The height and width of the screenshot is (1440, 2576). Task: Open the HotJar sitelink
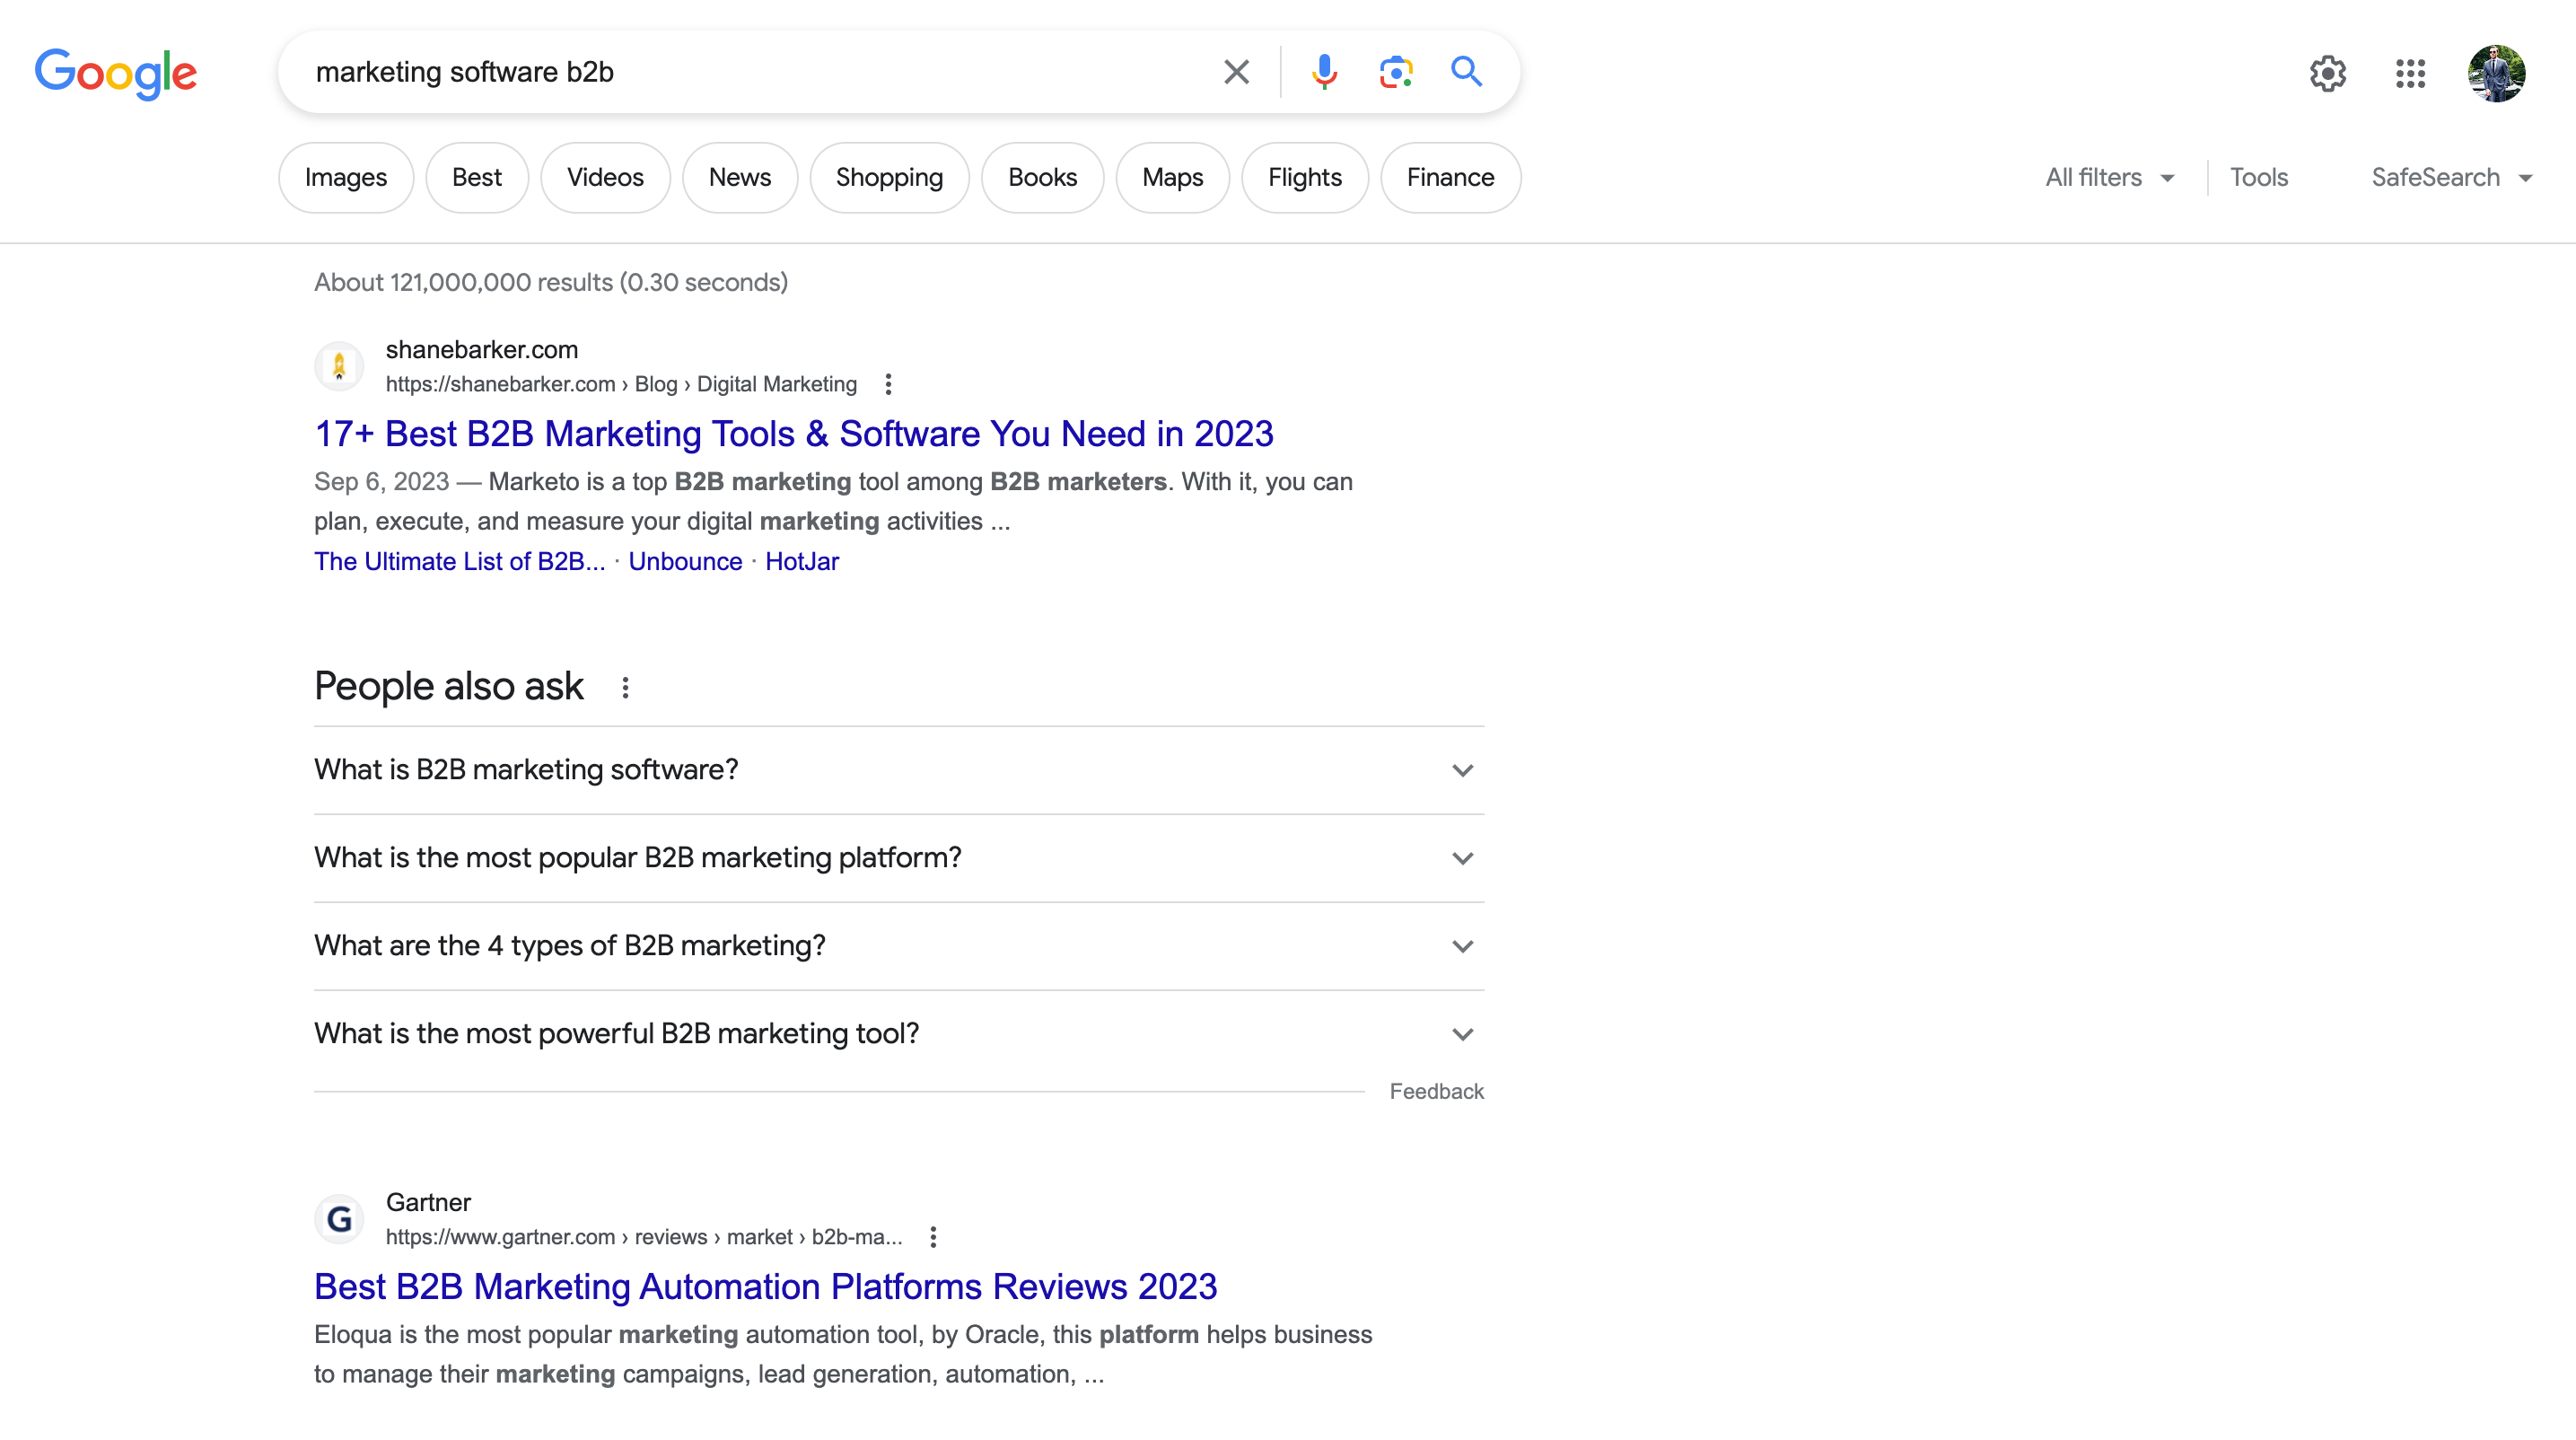point(802,561)
